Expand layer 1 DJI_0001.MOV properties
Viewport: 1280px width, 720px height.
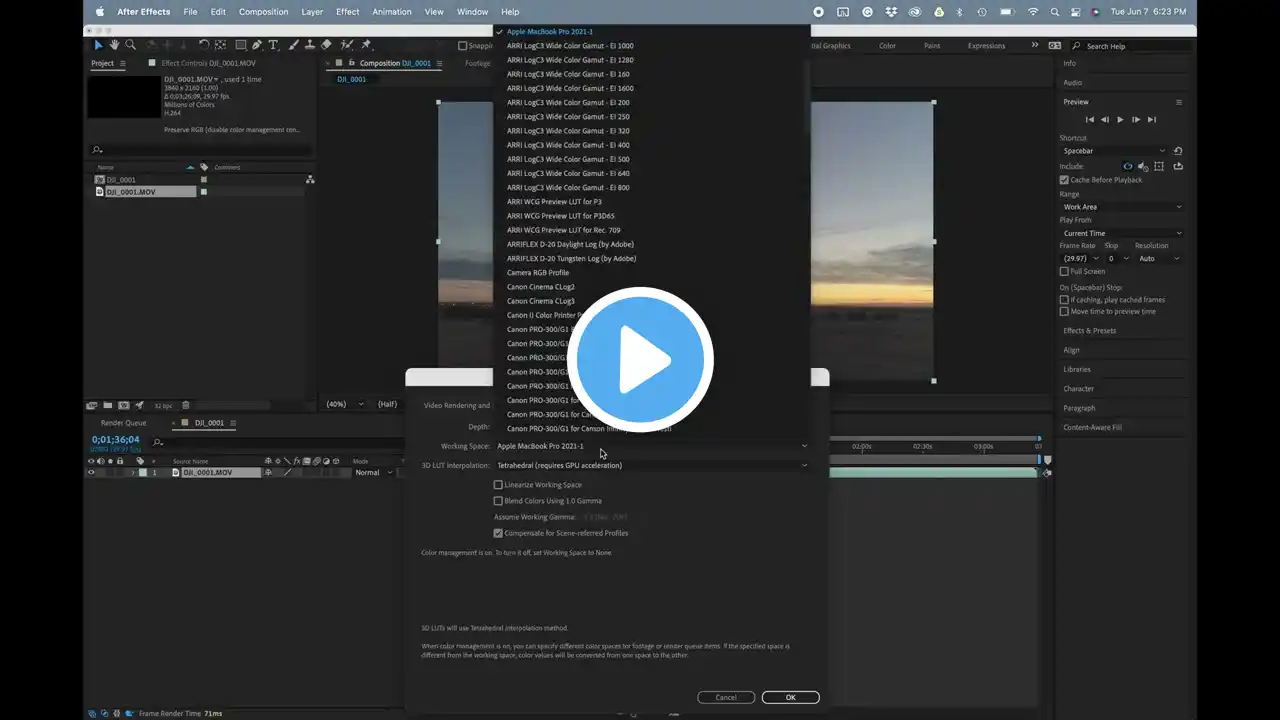(133, 472)
